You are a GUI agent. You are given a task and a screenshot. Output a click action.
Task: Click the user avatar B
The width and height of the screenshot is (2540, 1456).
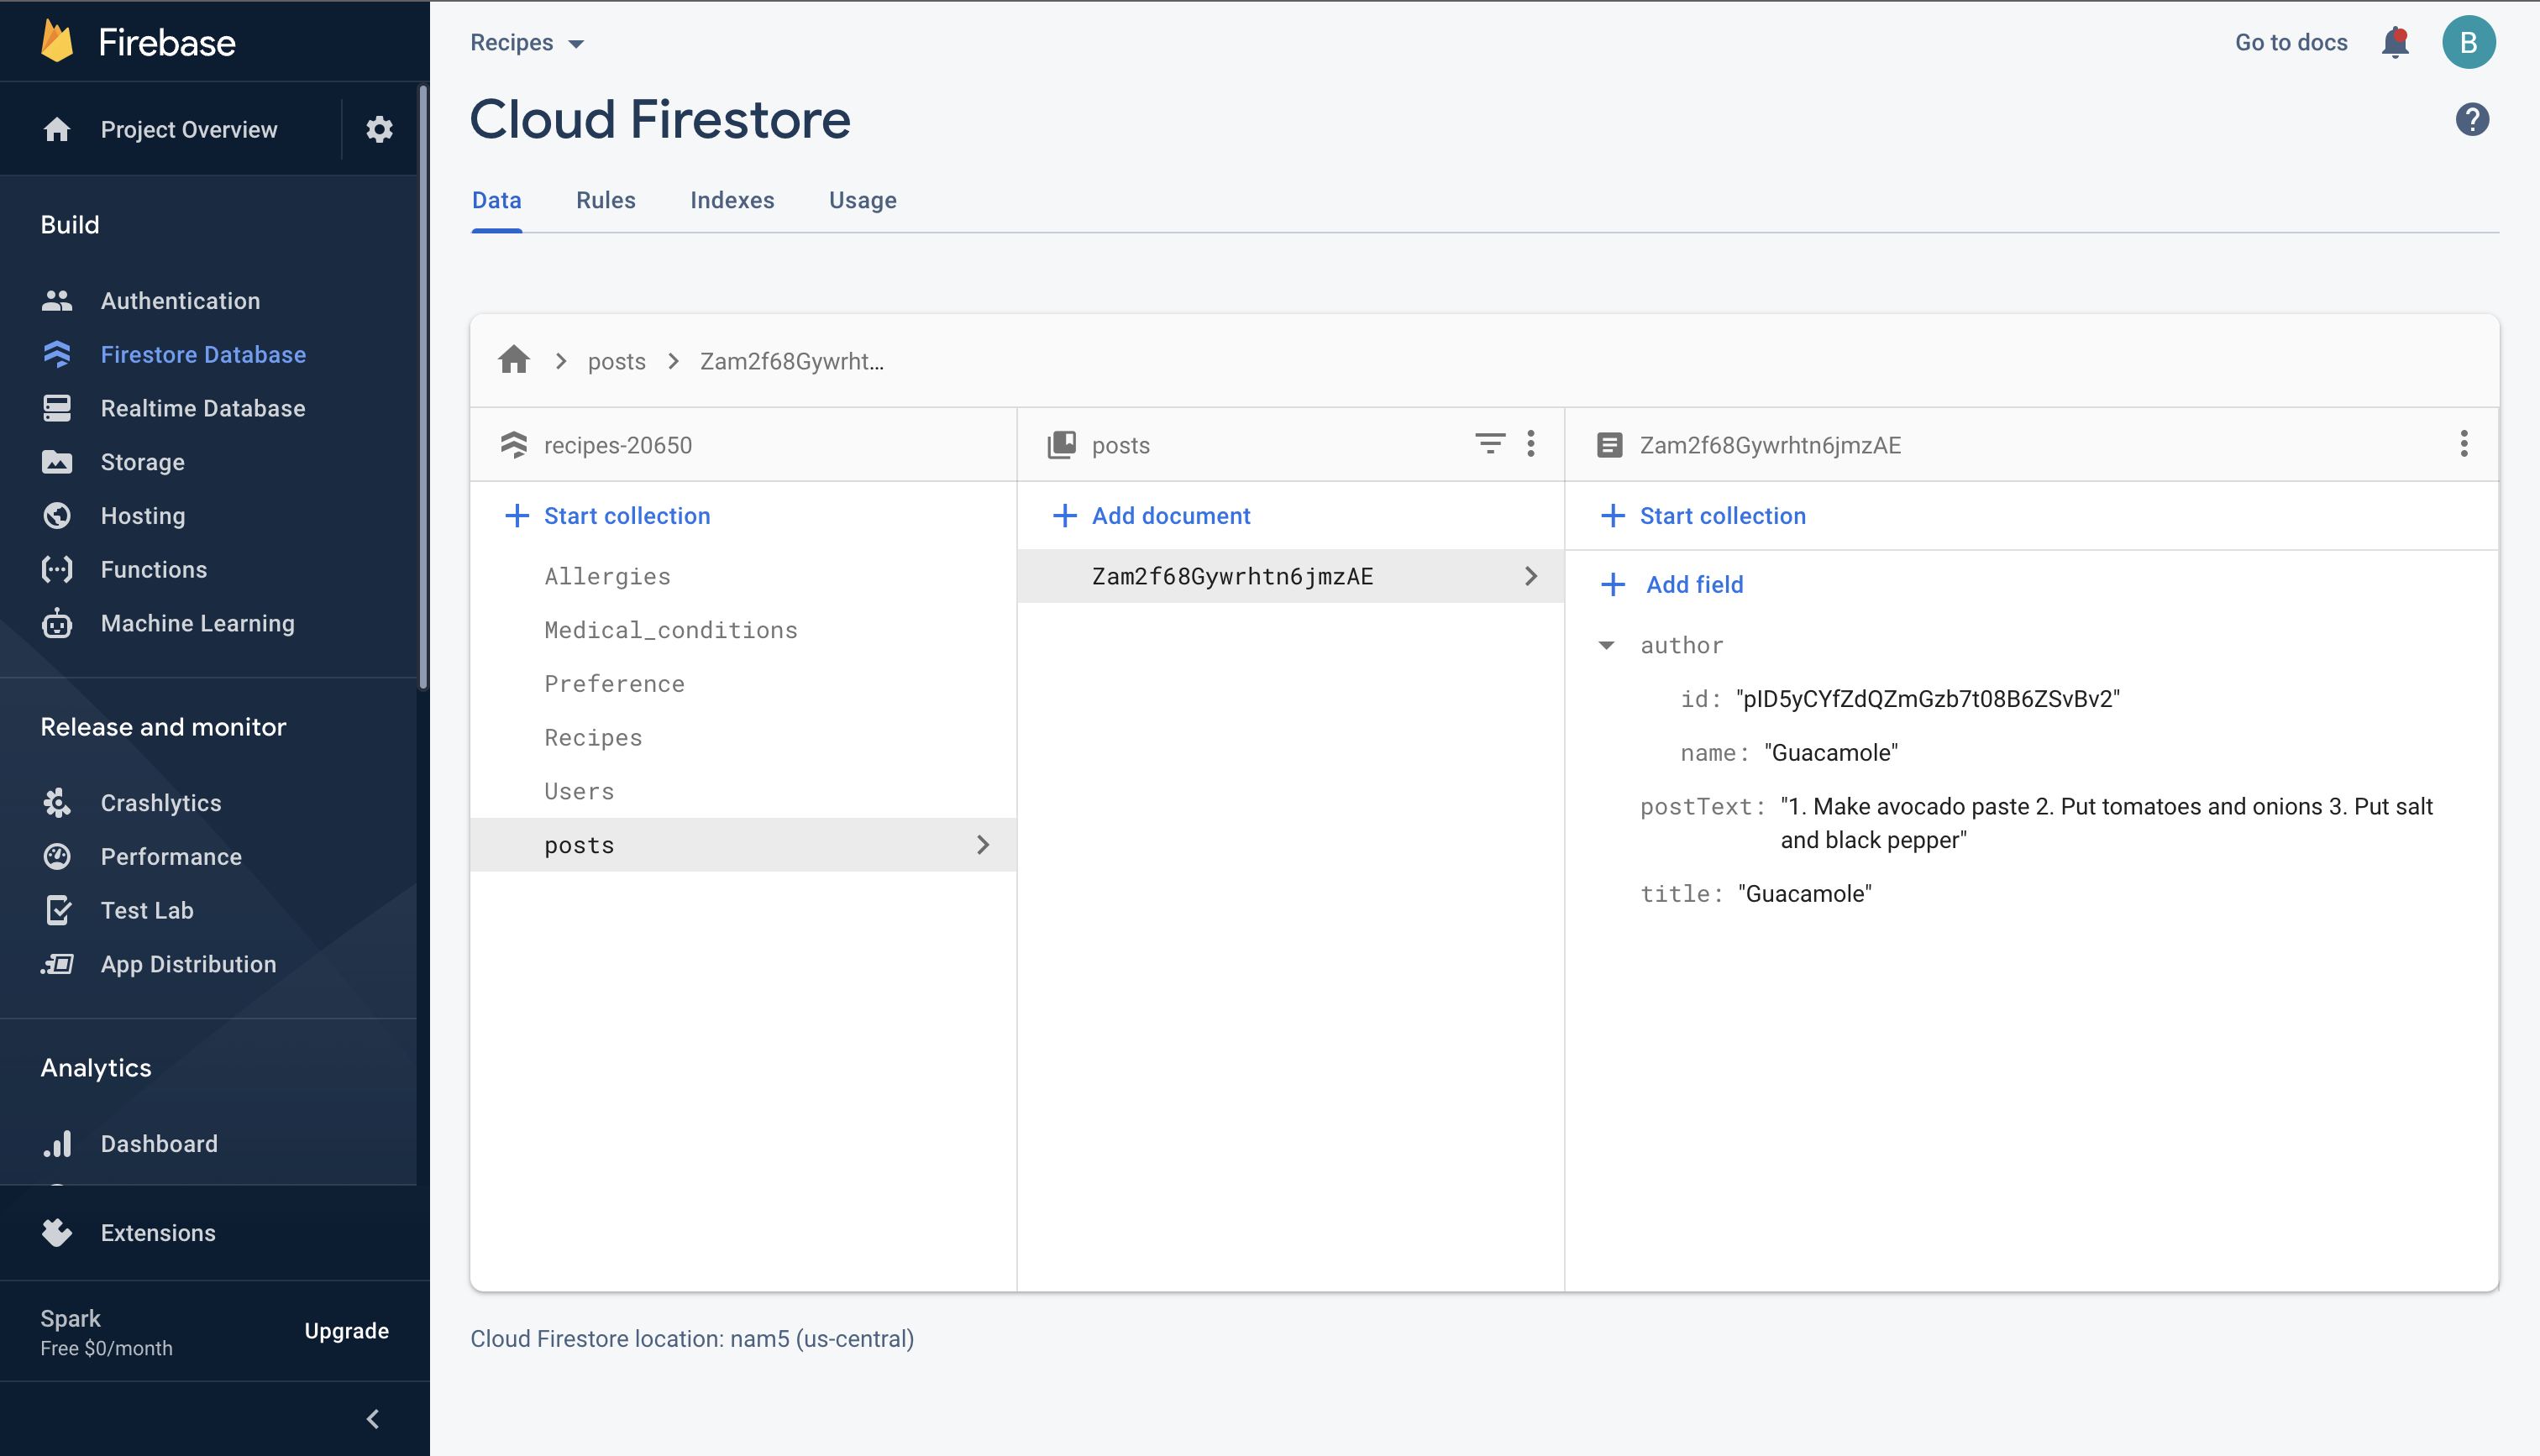[x=2468, y=42]
